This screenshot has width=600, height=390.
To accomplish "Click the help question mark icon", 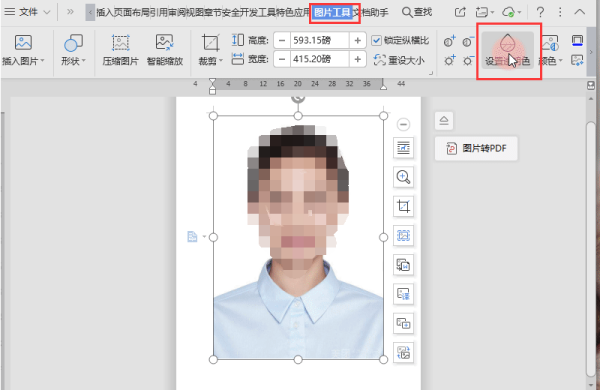I will coord(540,12).
